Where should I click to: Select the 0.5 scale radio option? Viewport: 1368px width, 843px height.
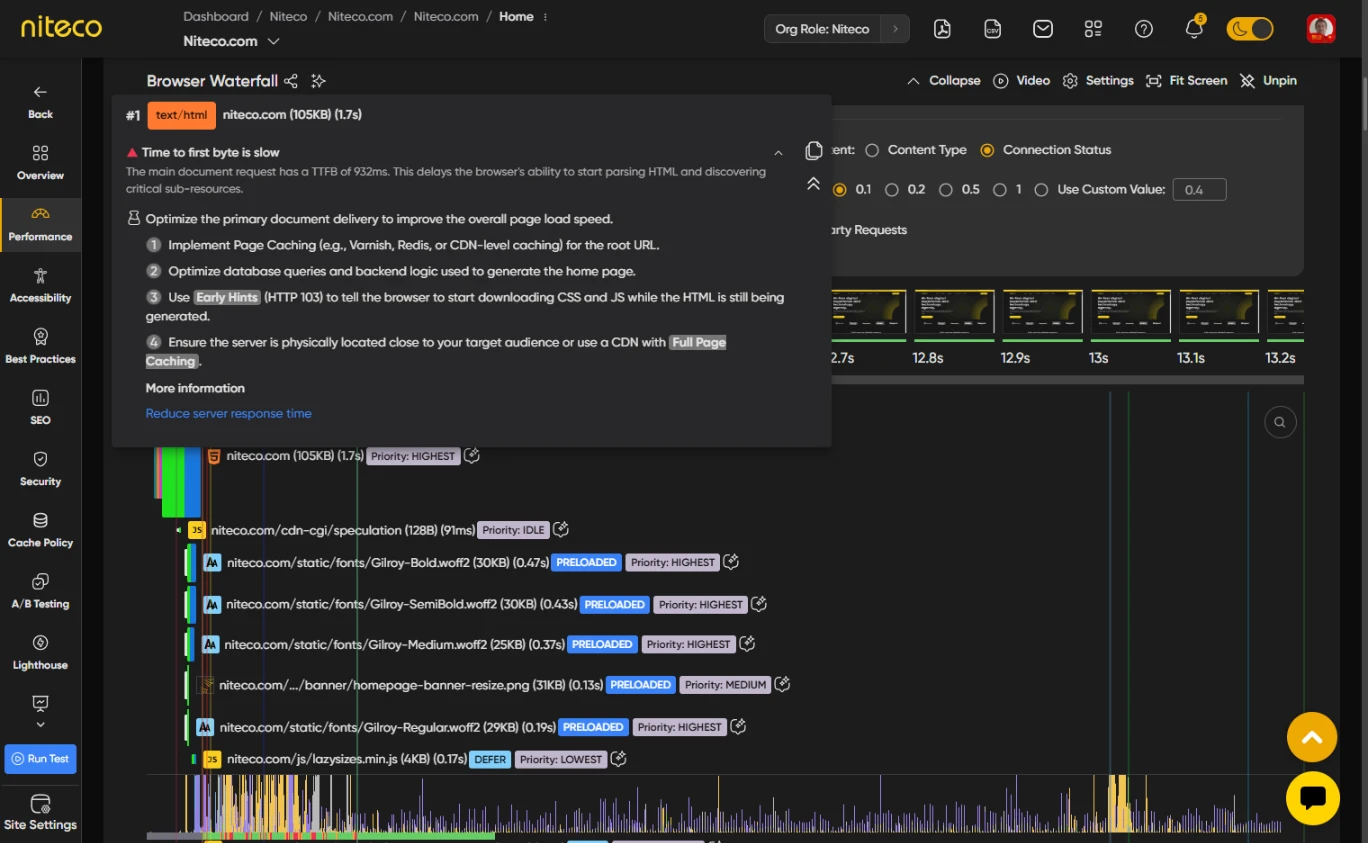coord(946,190)
